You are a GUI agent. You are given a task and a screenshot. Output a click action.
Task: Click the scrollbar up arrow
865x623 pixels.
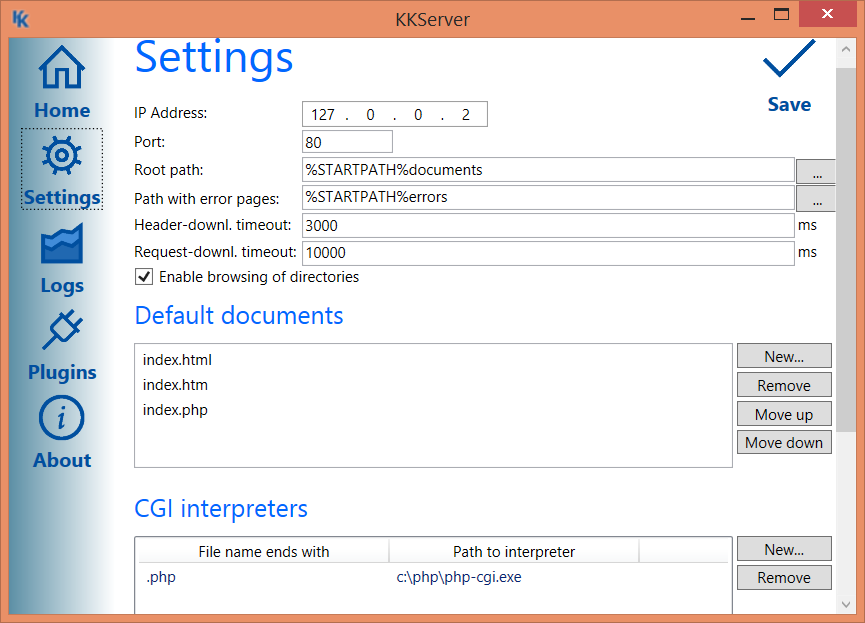pyautogui.click(x=846, y=49)
